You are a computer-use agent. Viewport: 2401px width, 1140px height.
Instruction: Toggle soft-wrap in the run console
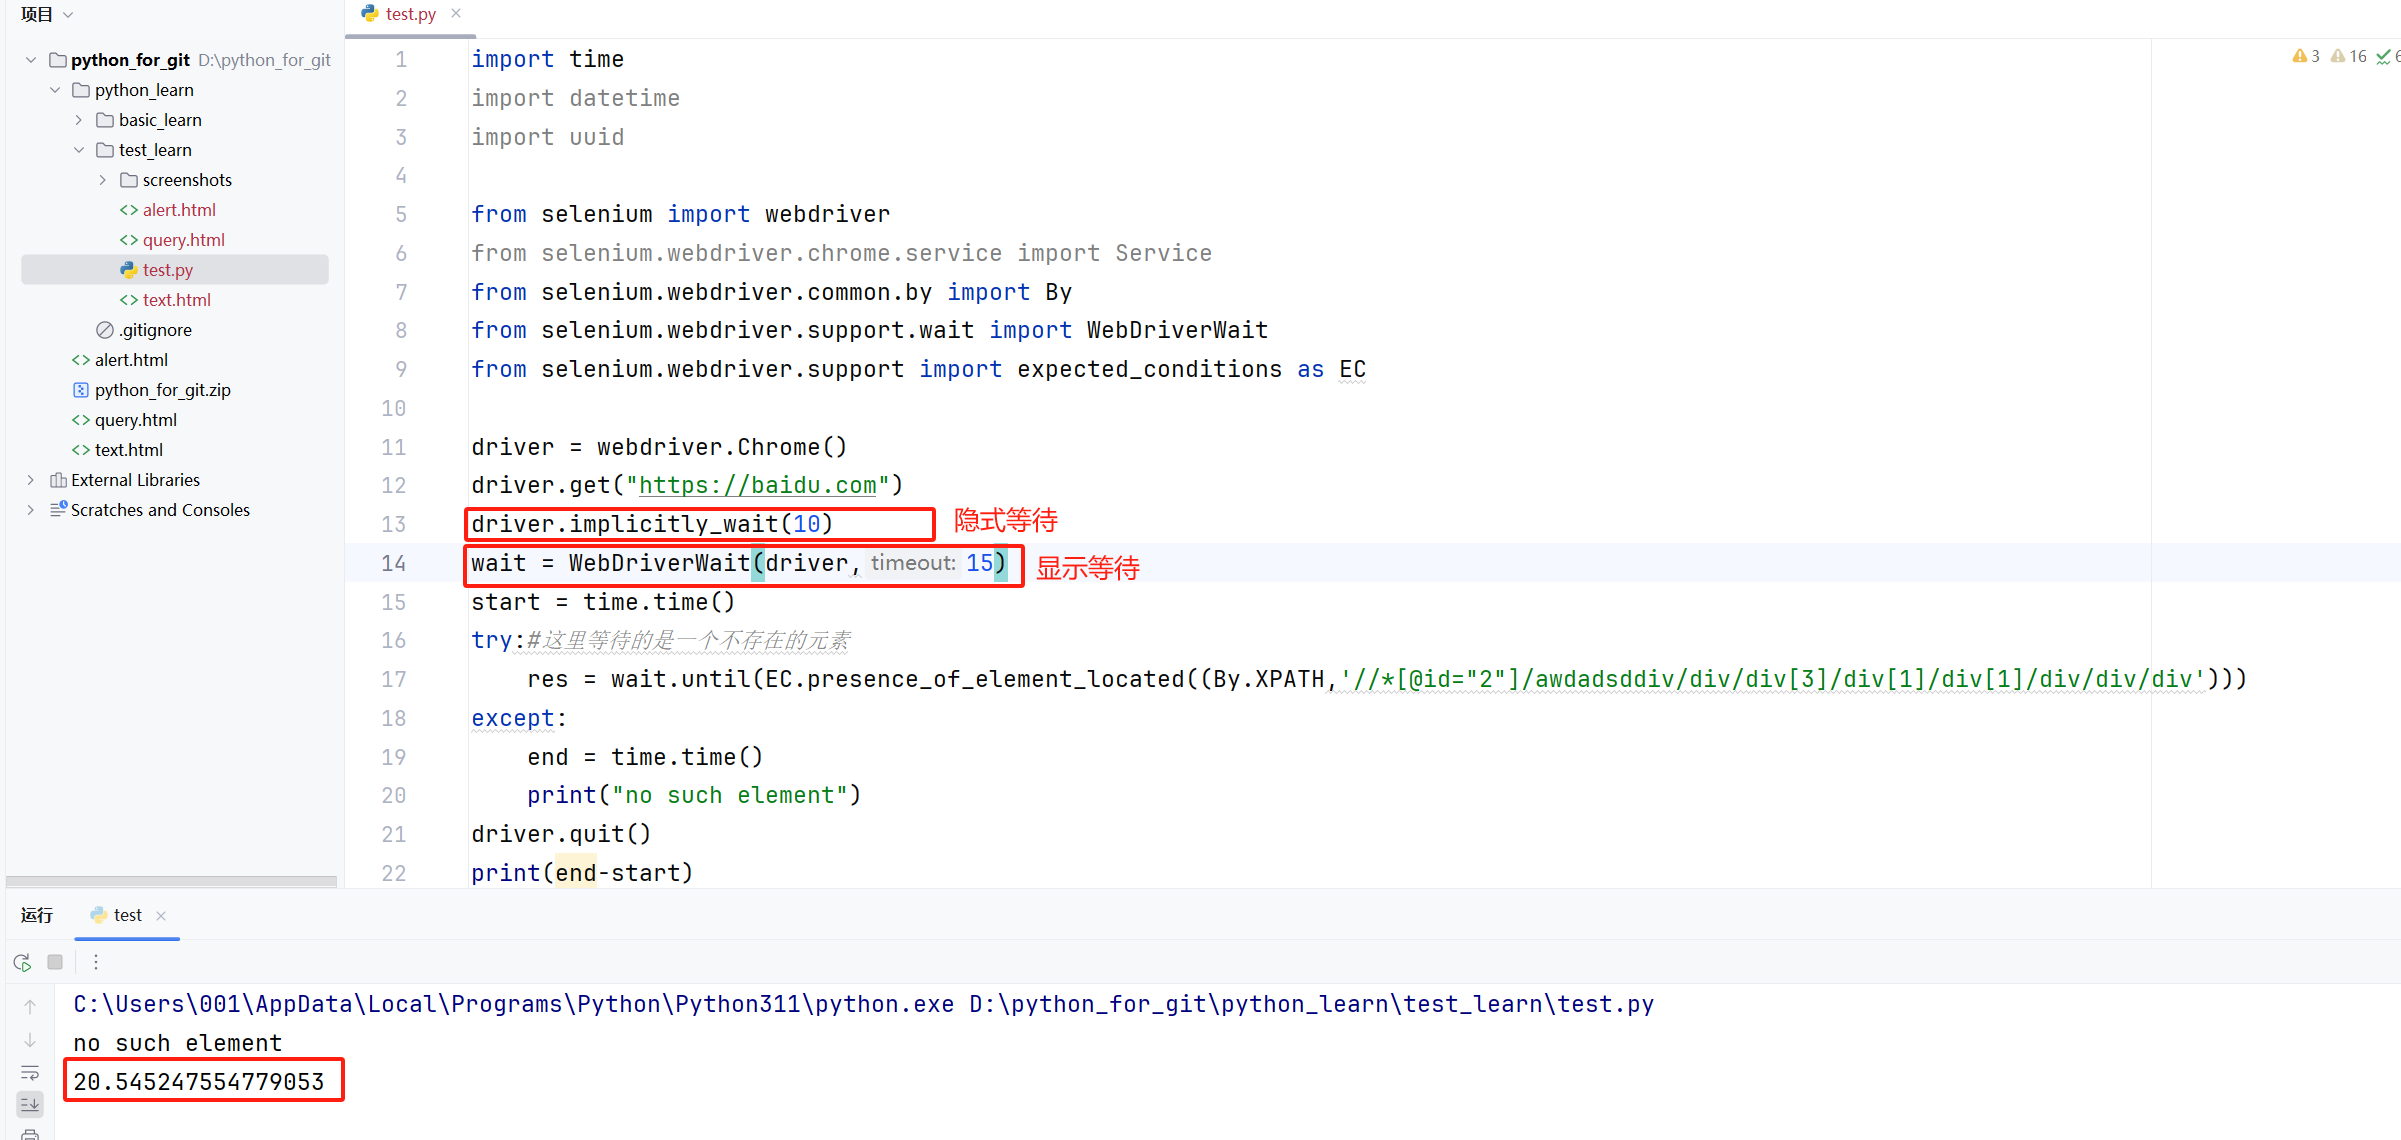pos(30,1073)
